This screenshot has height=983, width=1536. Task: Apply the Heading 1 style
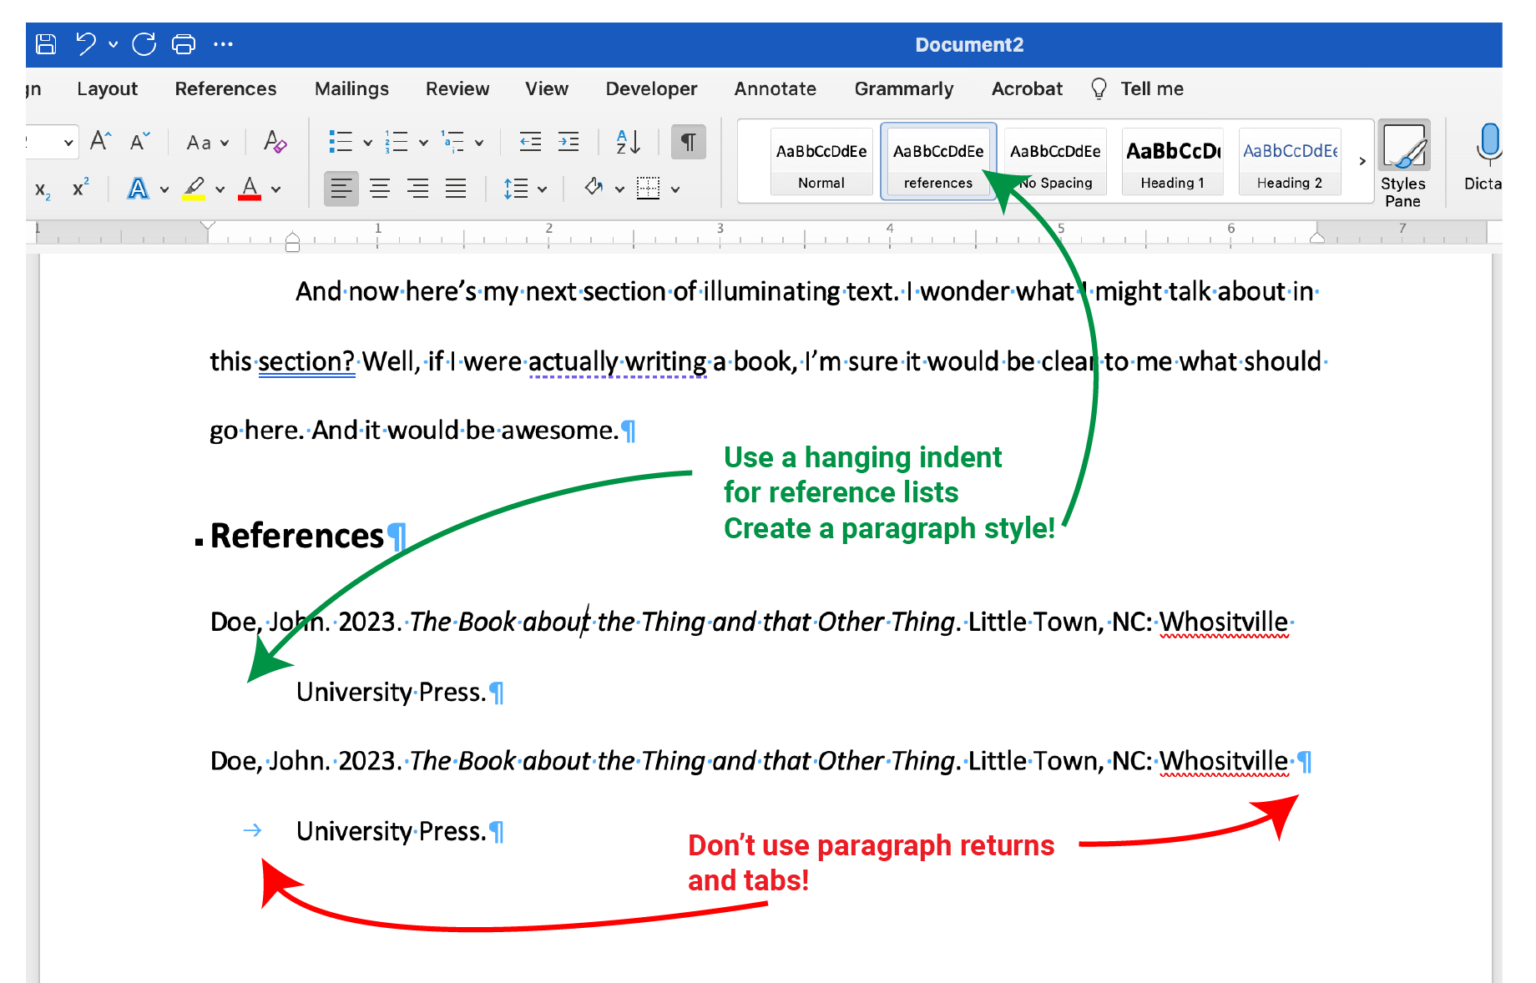pyautogui.click(x=1172, y=160)
